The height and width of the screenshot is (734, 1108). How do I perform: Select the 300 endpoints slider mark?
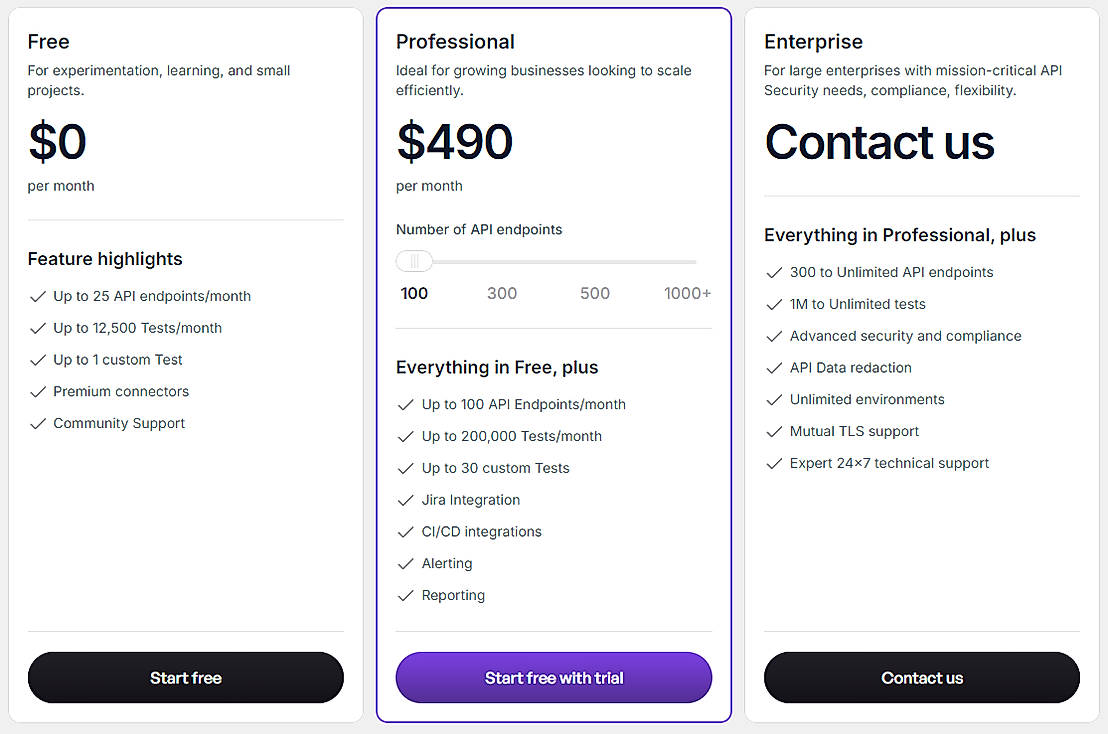tap(502, 293)
